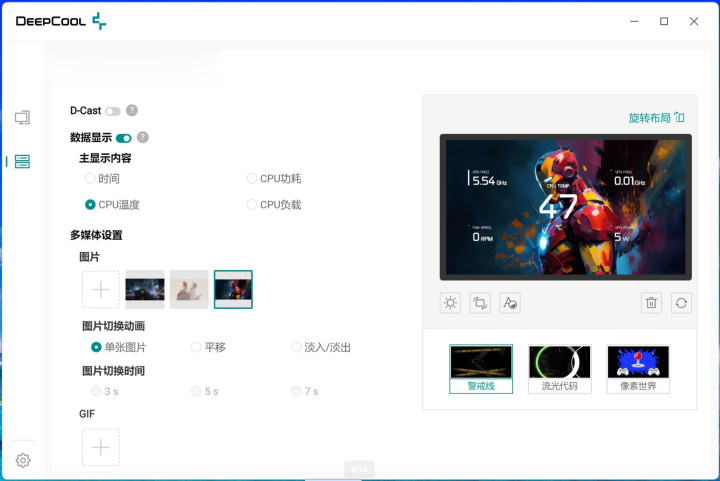The image size is (720, 481).
Task: Select CPU温度 radio option
Action: coord(112,205)
